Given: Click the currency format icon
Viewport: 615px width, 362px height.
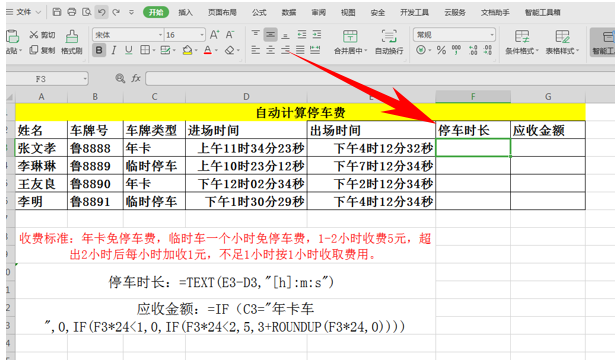Looking at the screenshot, I should click(421, 50).
